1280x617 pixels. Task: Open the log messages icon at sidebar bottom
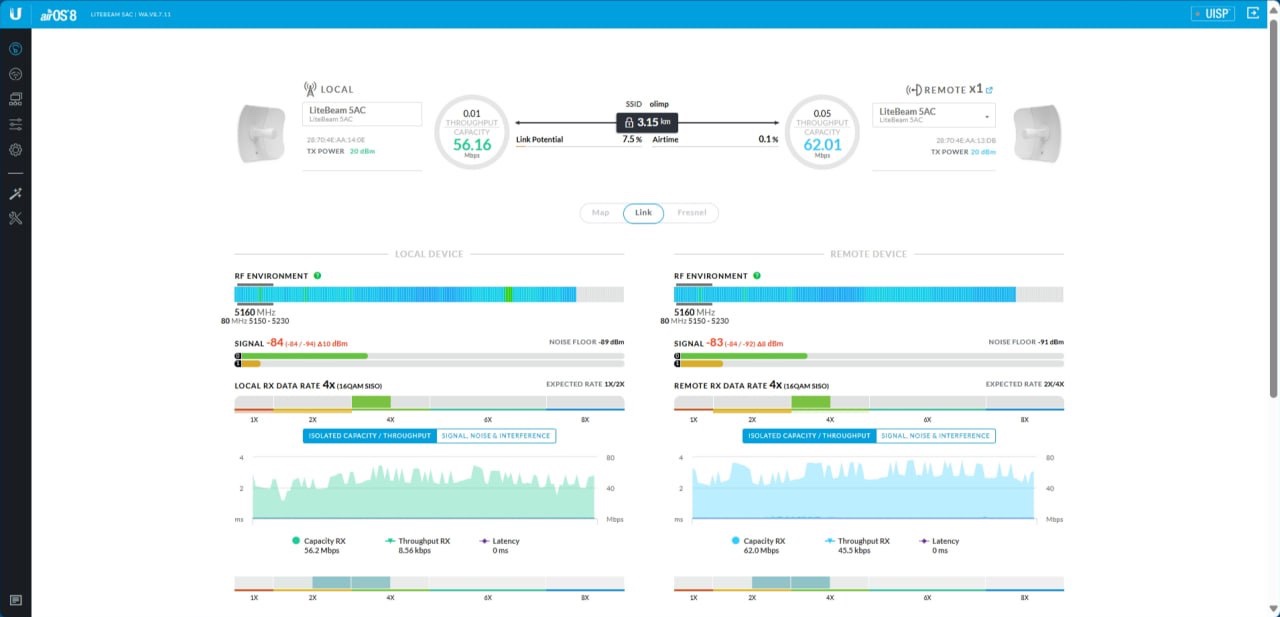[x=15, y=600]
